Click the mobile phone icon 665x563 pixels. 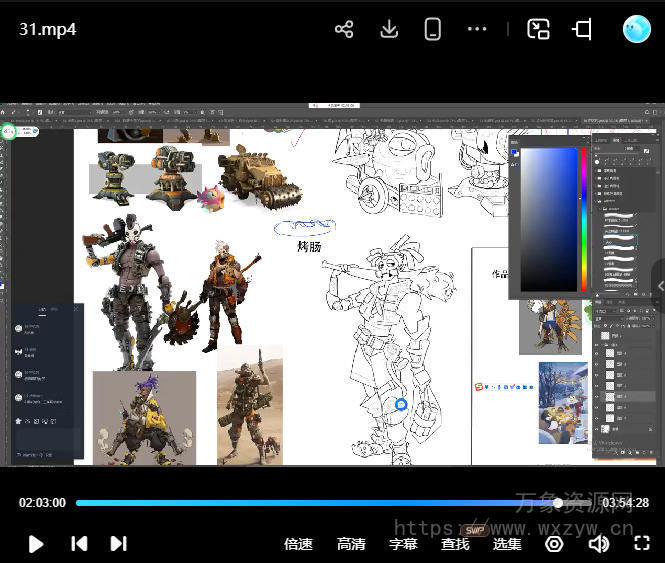[x=433, y=29]
